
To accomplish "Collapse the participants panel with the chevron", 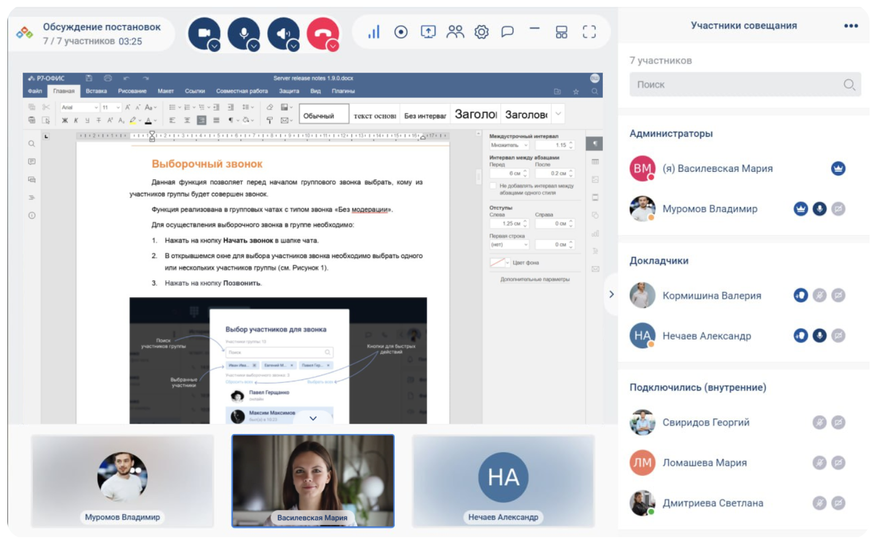I will point(611,295).
